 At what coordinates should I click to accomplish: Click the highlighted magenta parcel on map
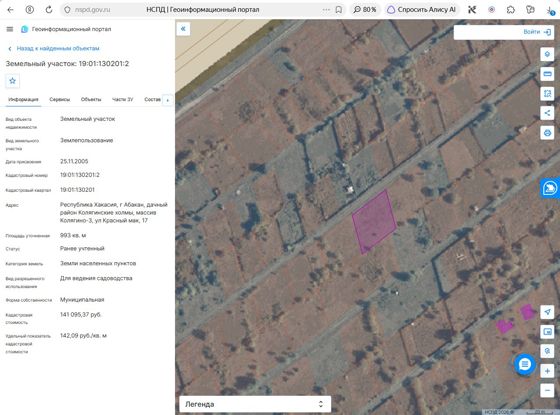[374, 221]
